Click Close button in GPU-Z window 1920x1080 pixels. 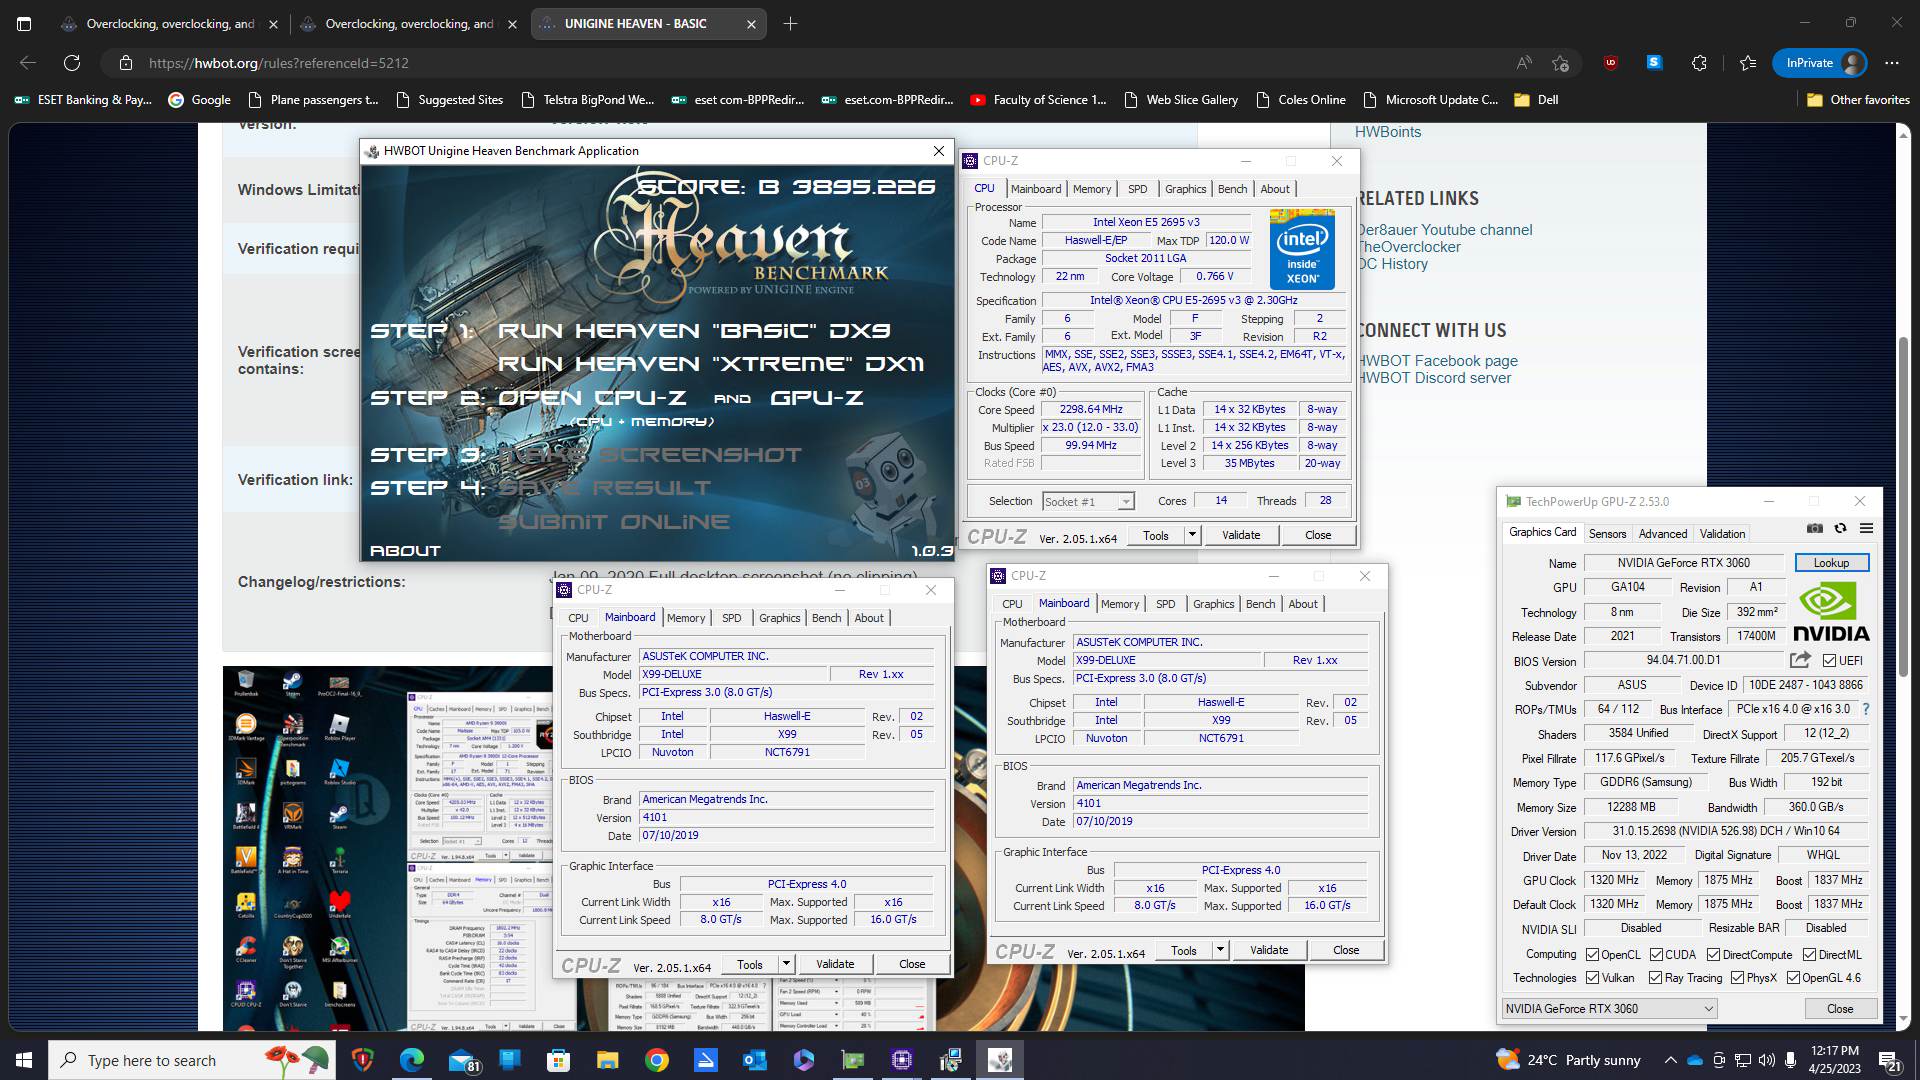click(1839, 1008)
